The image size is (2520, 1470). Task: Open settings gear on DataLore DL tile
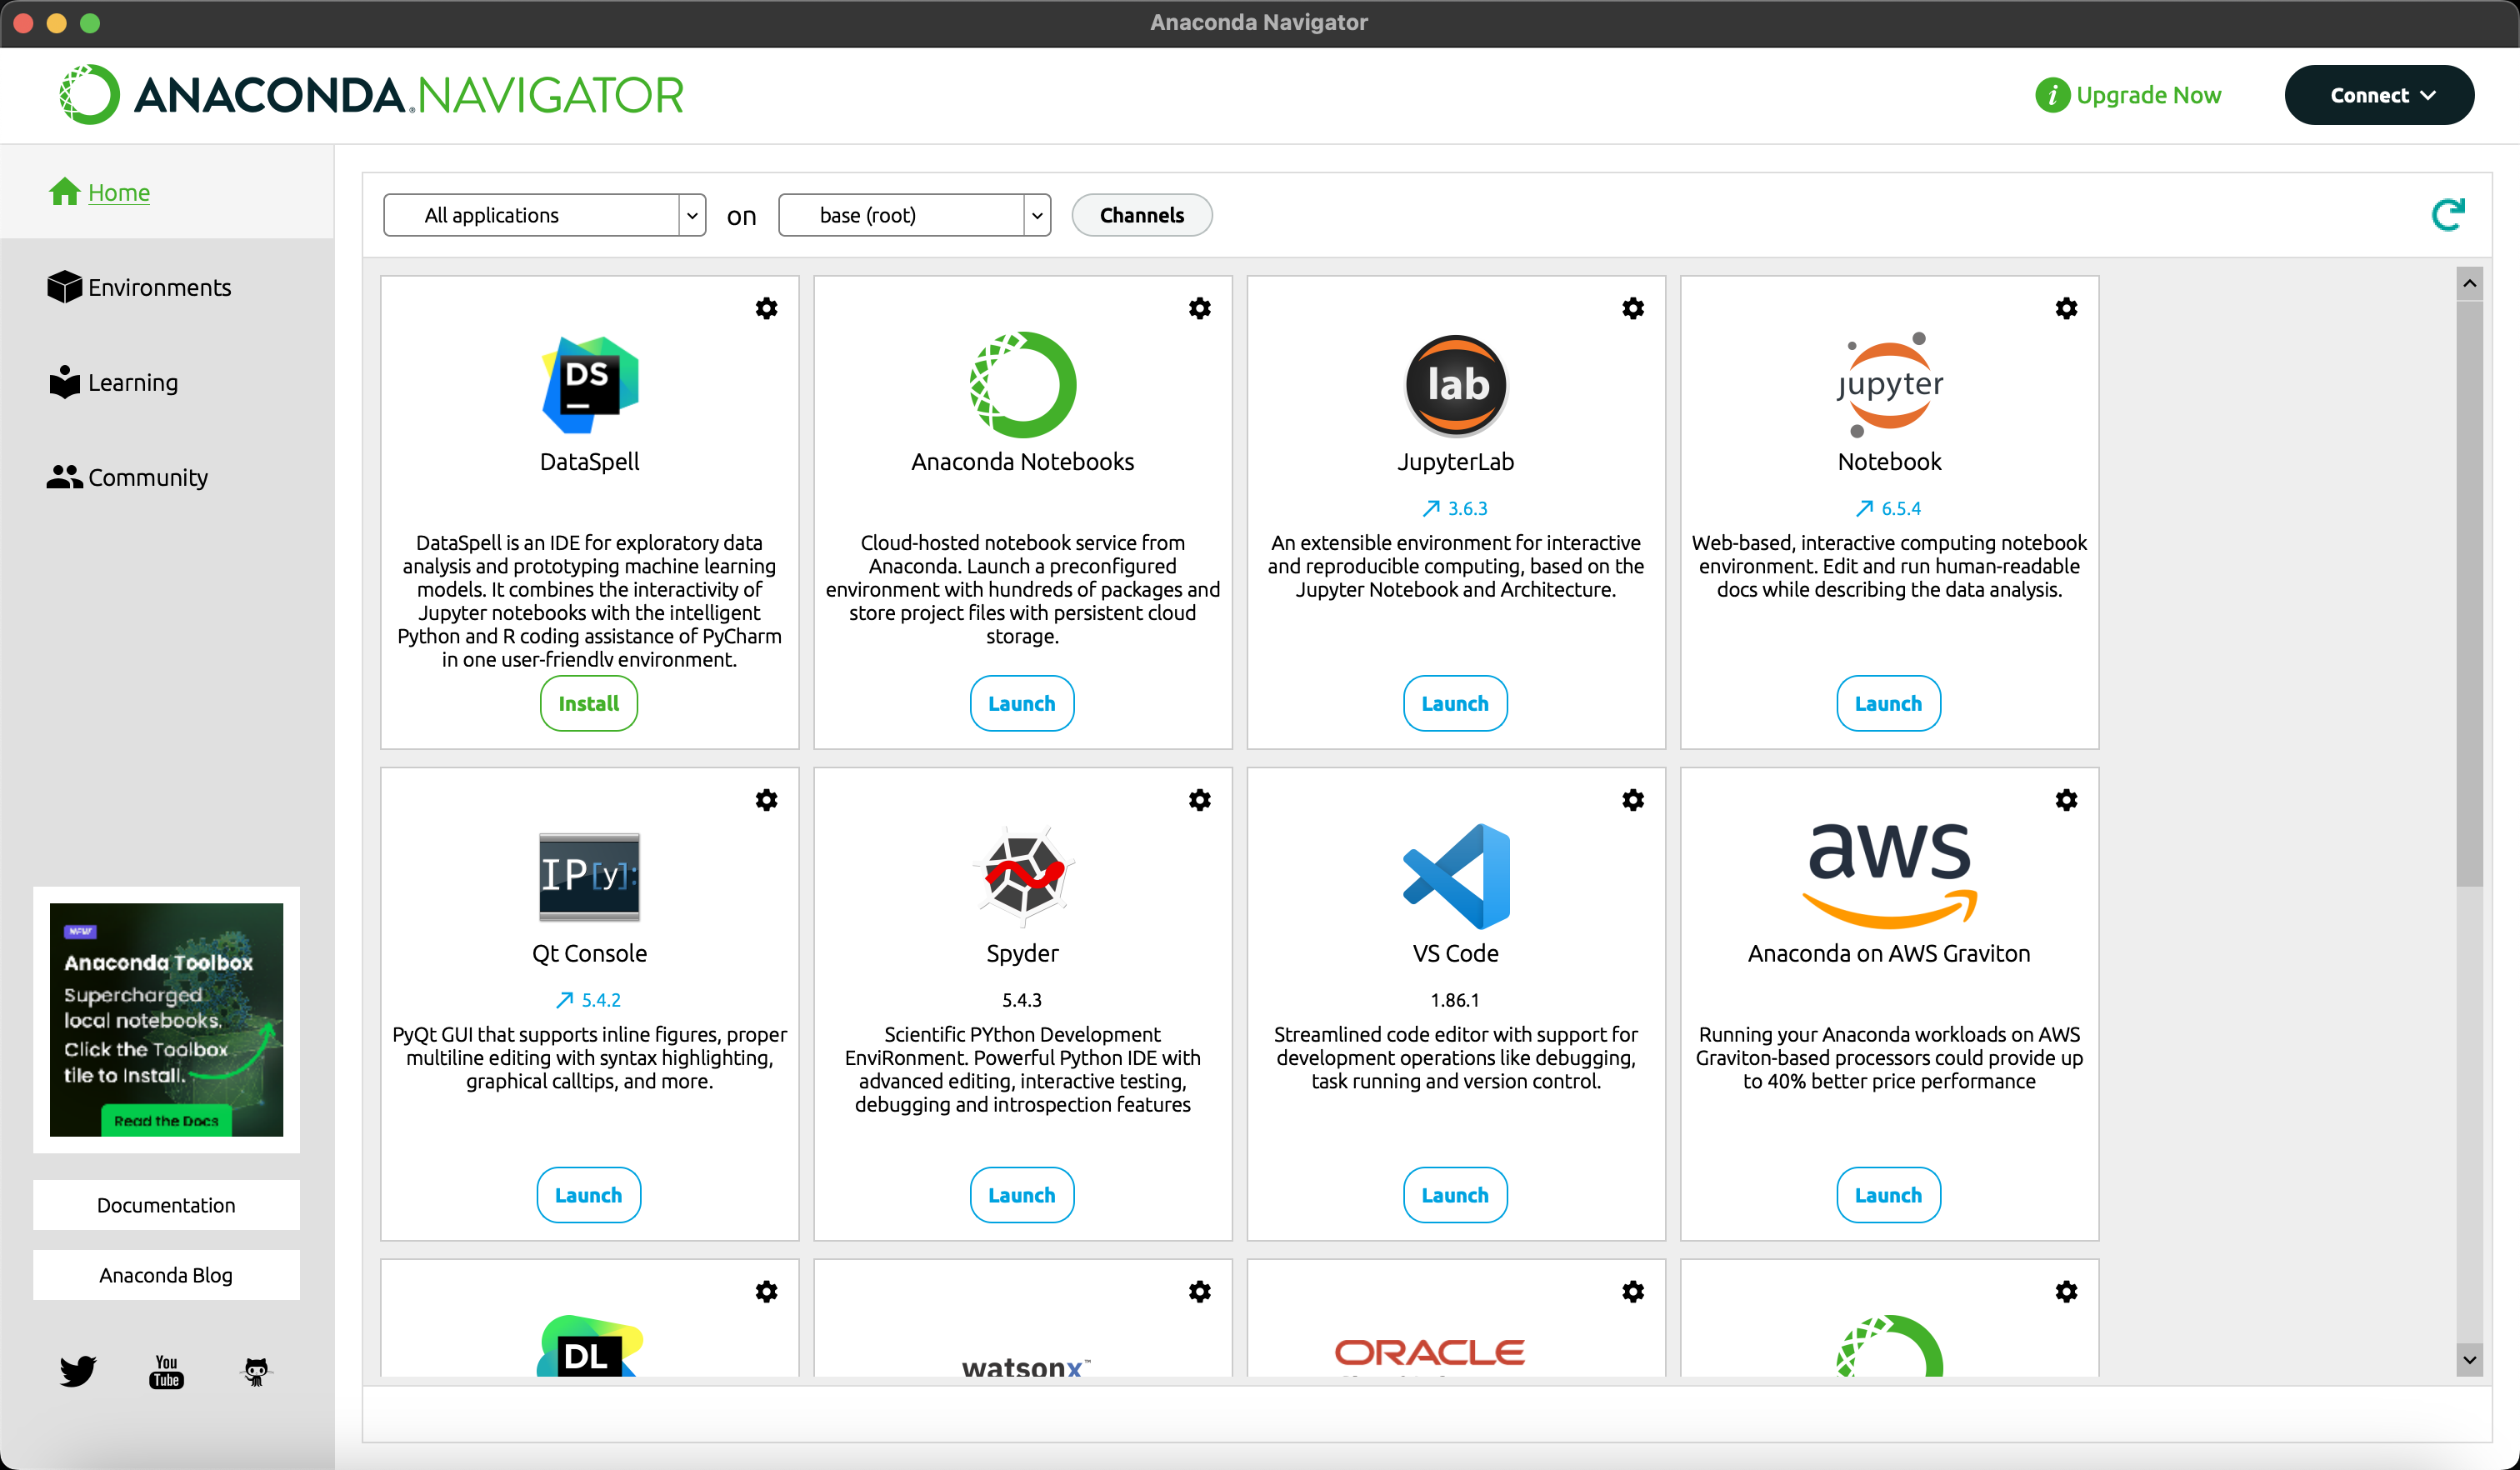(x=766, y=1291)
